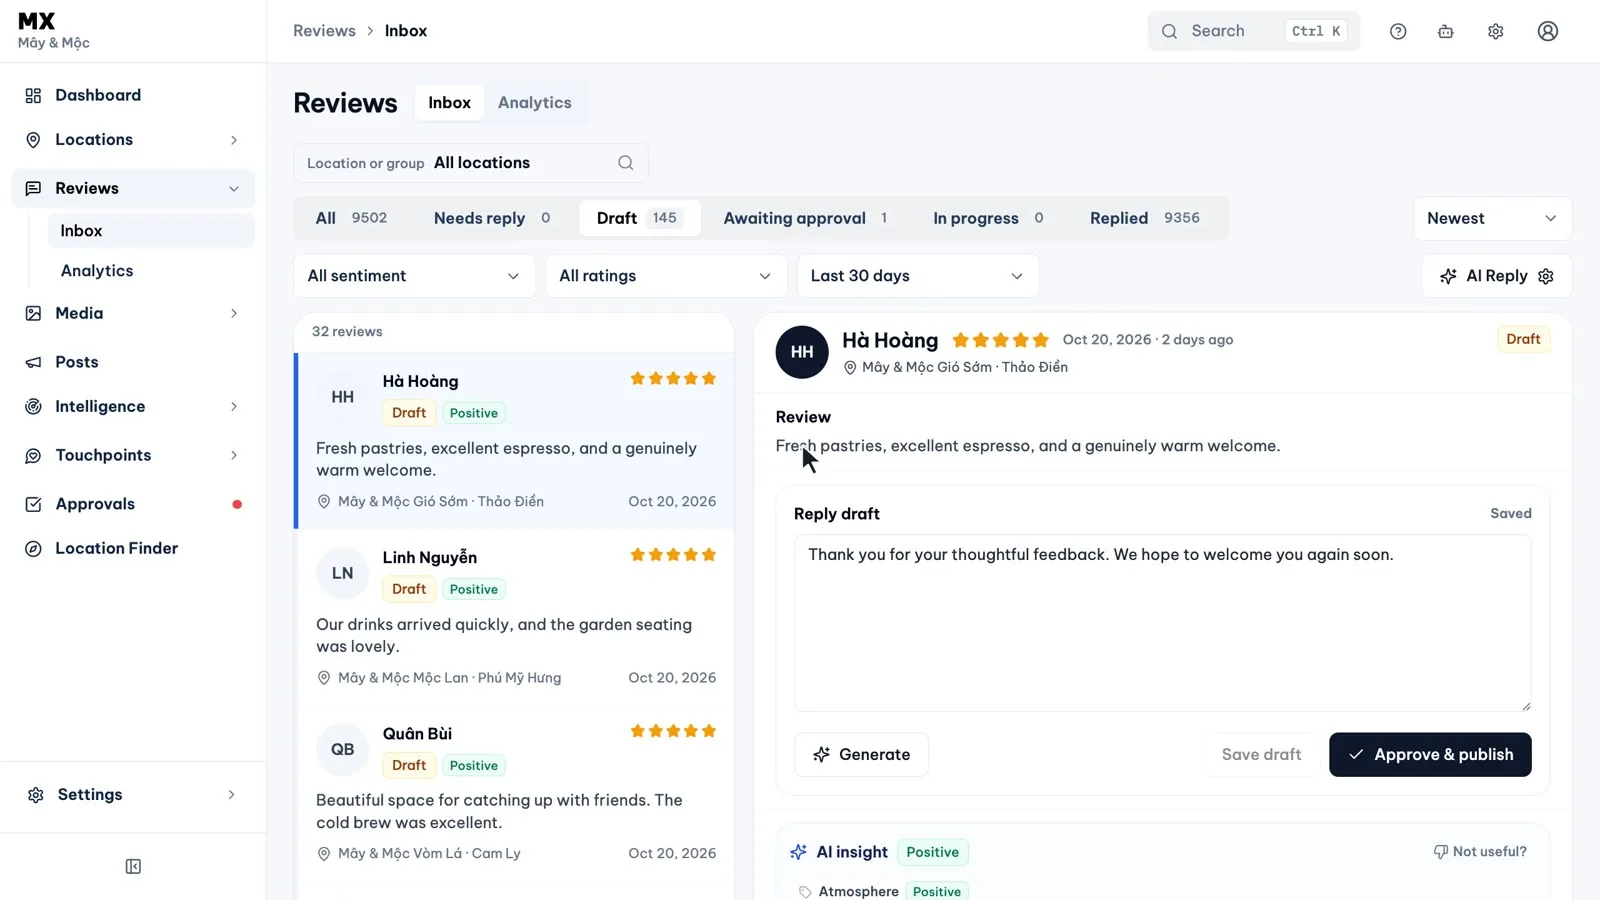Open the Last 30 days dropdown
The width and height of the screenshot is (1600, 900).
pyautogui.click(x=918, y=276)
